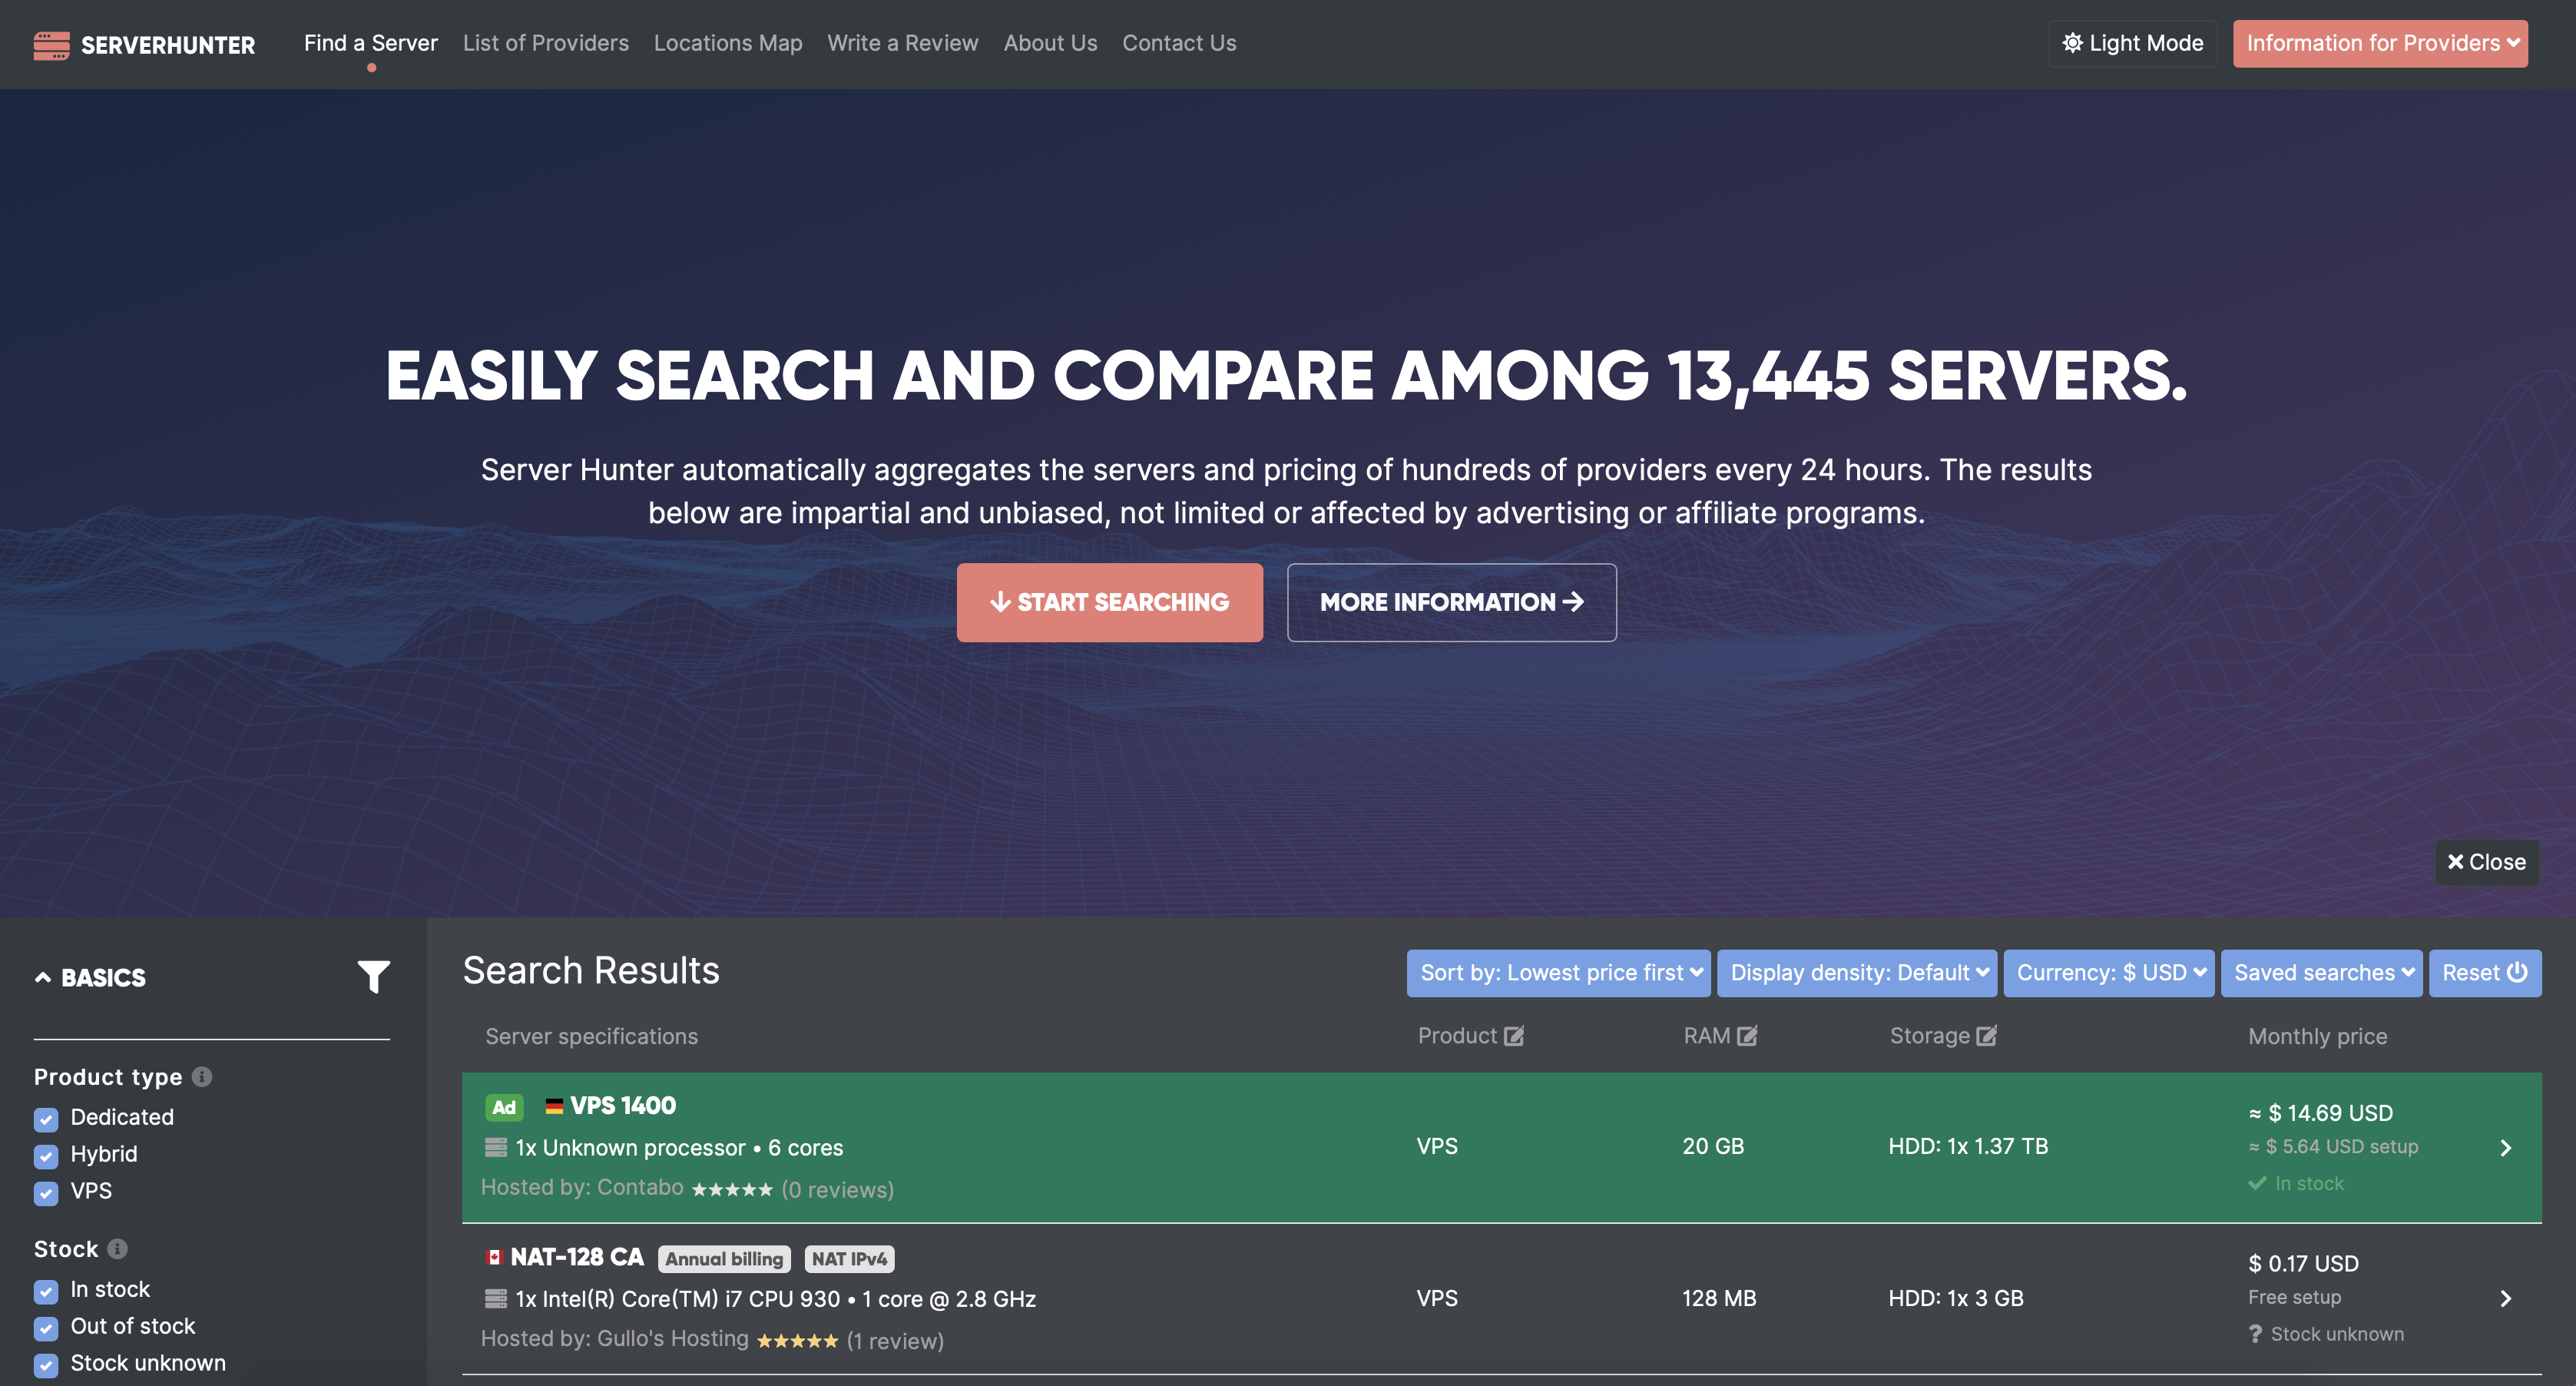Uncheck the Hybrid checkbox
2576x1386 pixels.
tap(46, 1156)
